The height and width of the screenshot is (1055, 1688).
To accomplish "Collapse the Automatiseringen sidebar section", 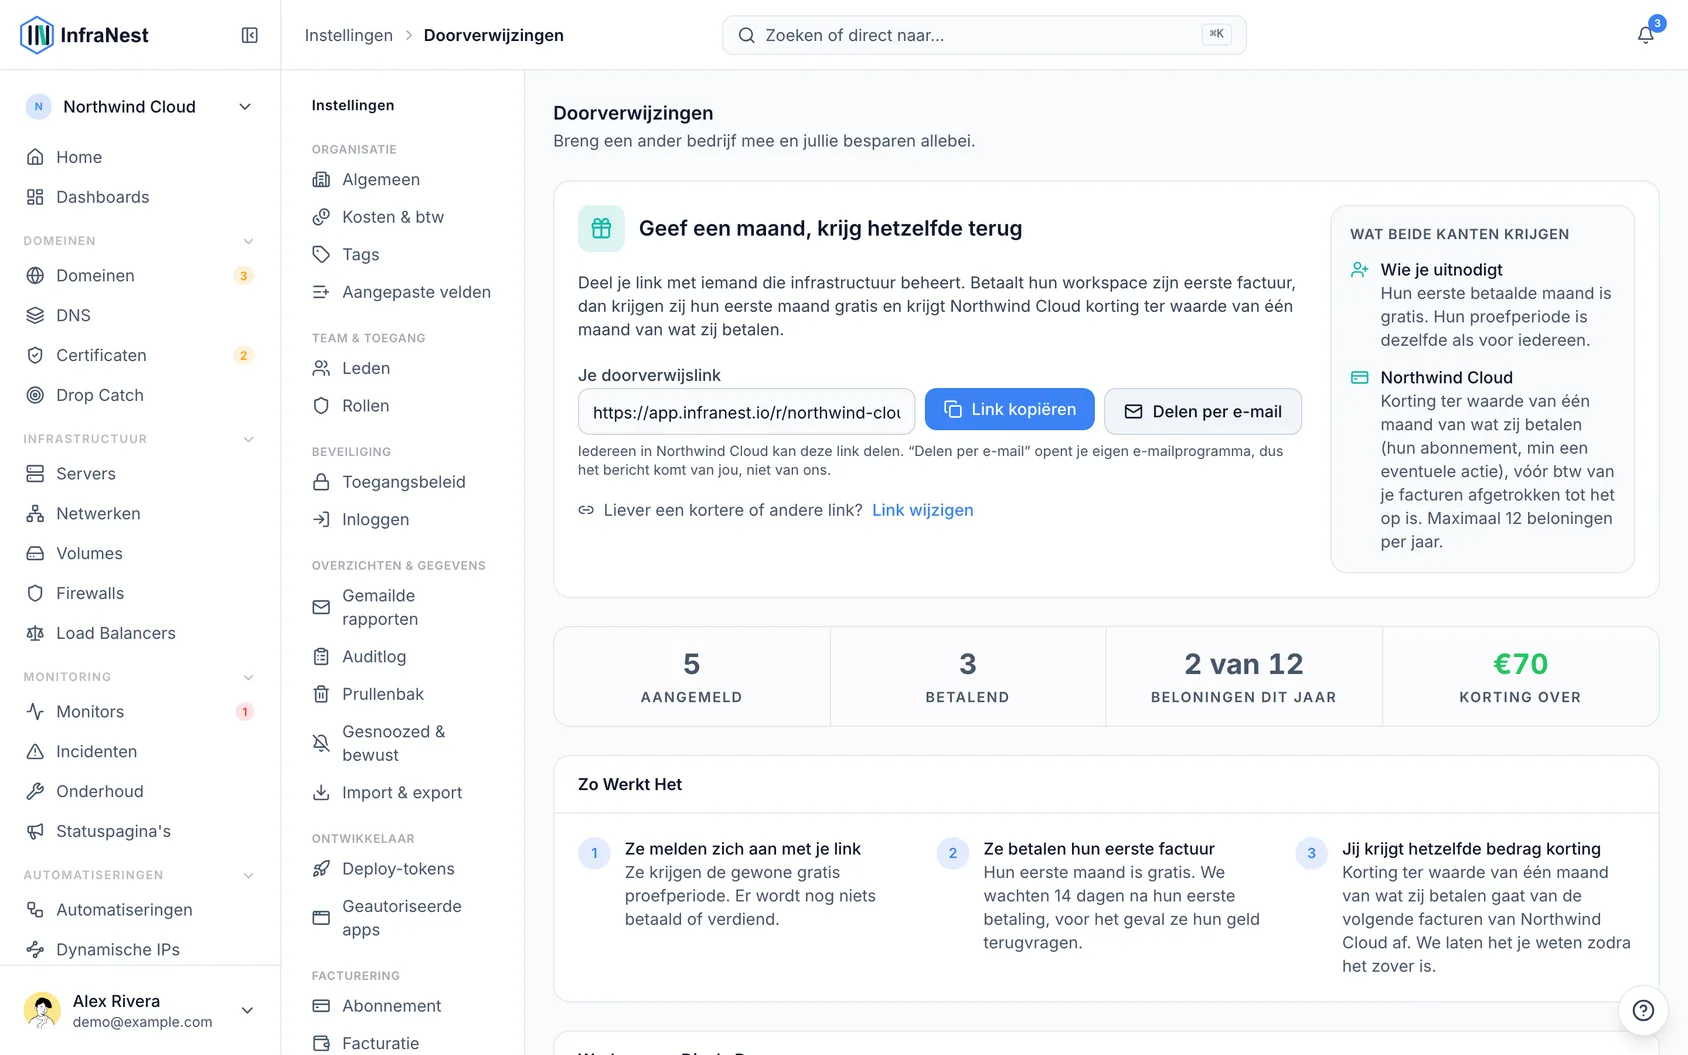I will (248, 875).
